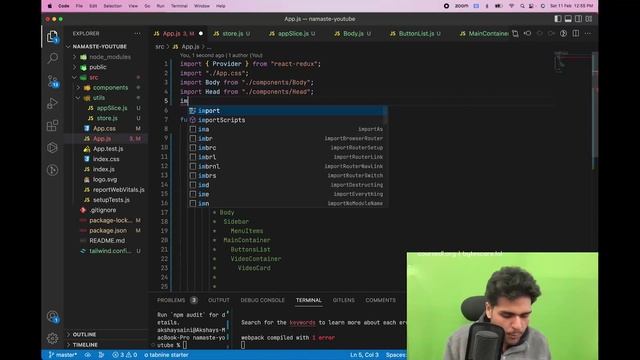
Task: Choose the imd importDestructuring snippet
Action: 287,185
